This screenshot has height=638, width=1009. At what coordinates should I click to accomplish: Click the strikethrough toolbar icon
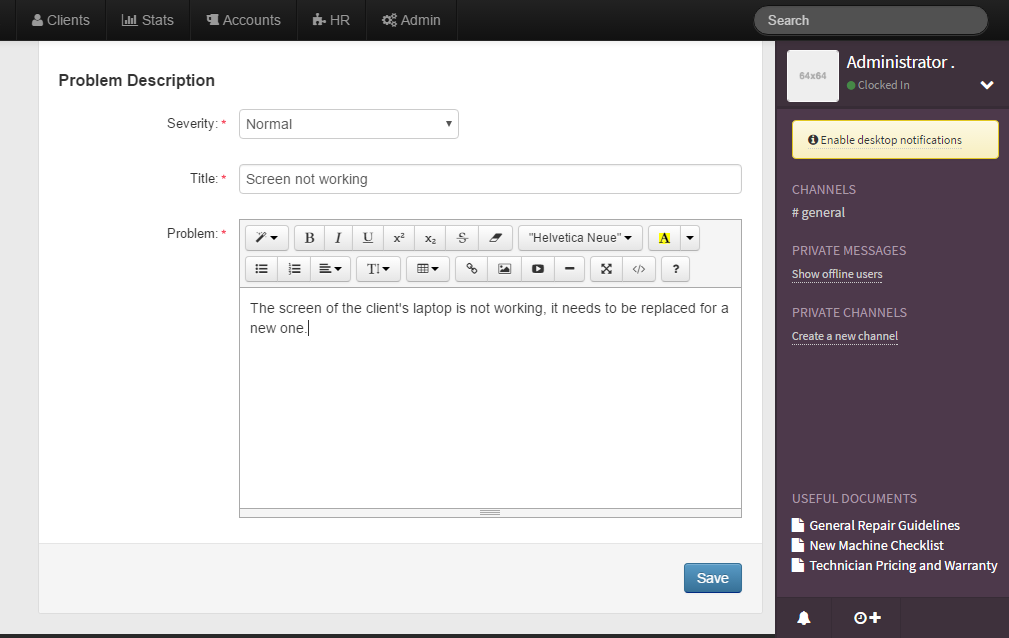click(x=461, y=238)
